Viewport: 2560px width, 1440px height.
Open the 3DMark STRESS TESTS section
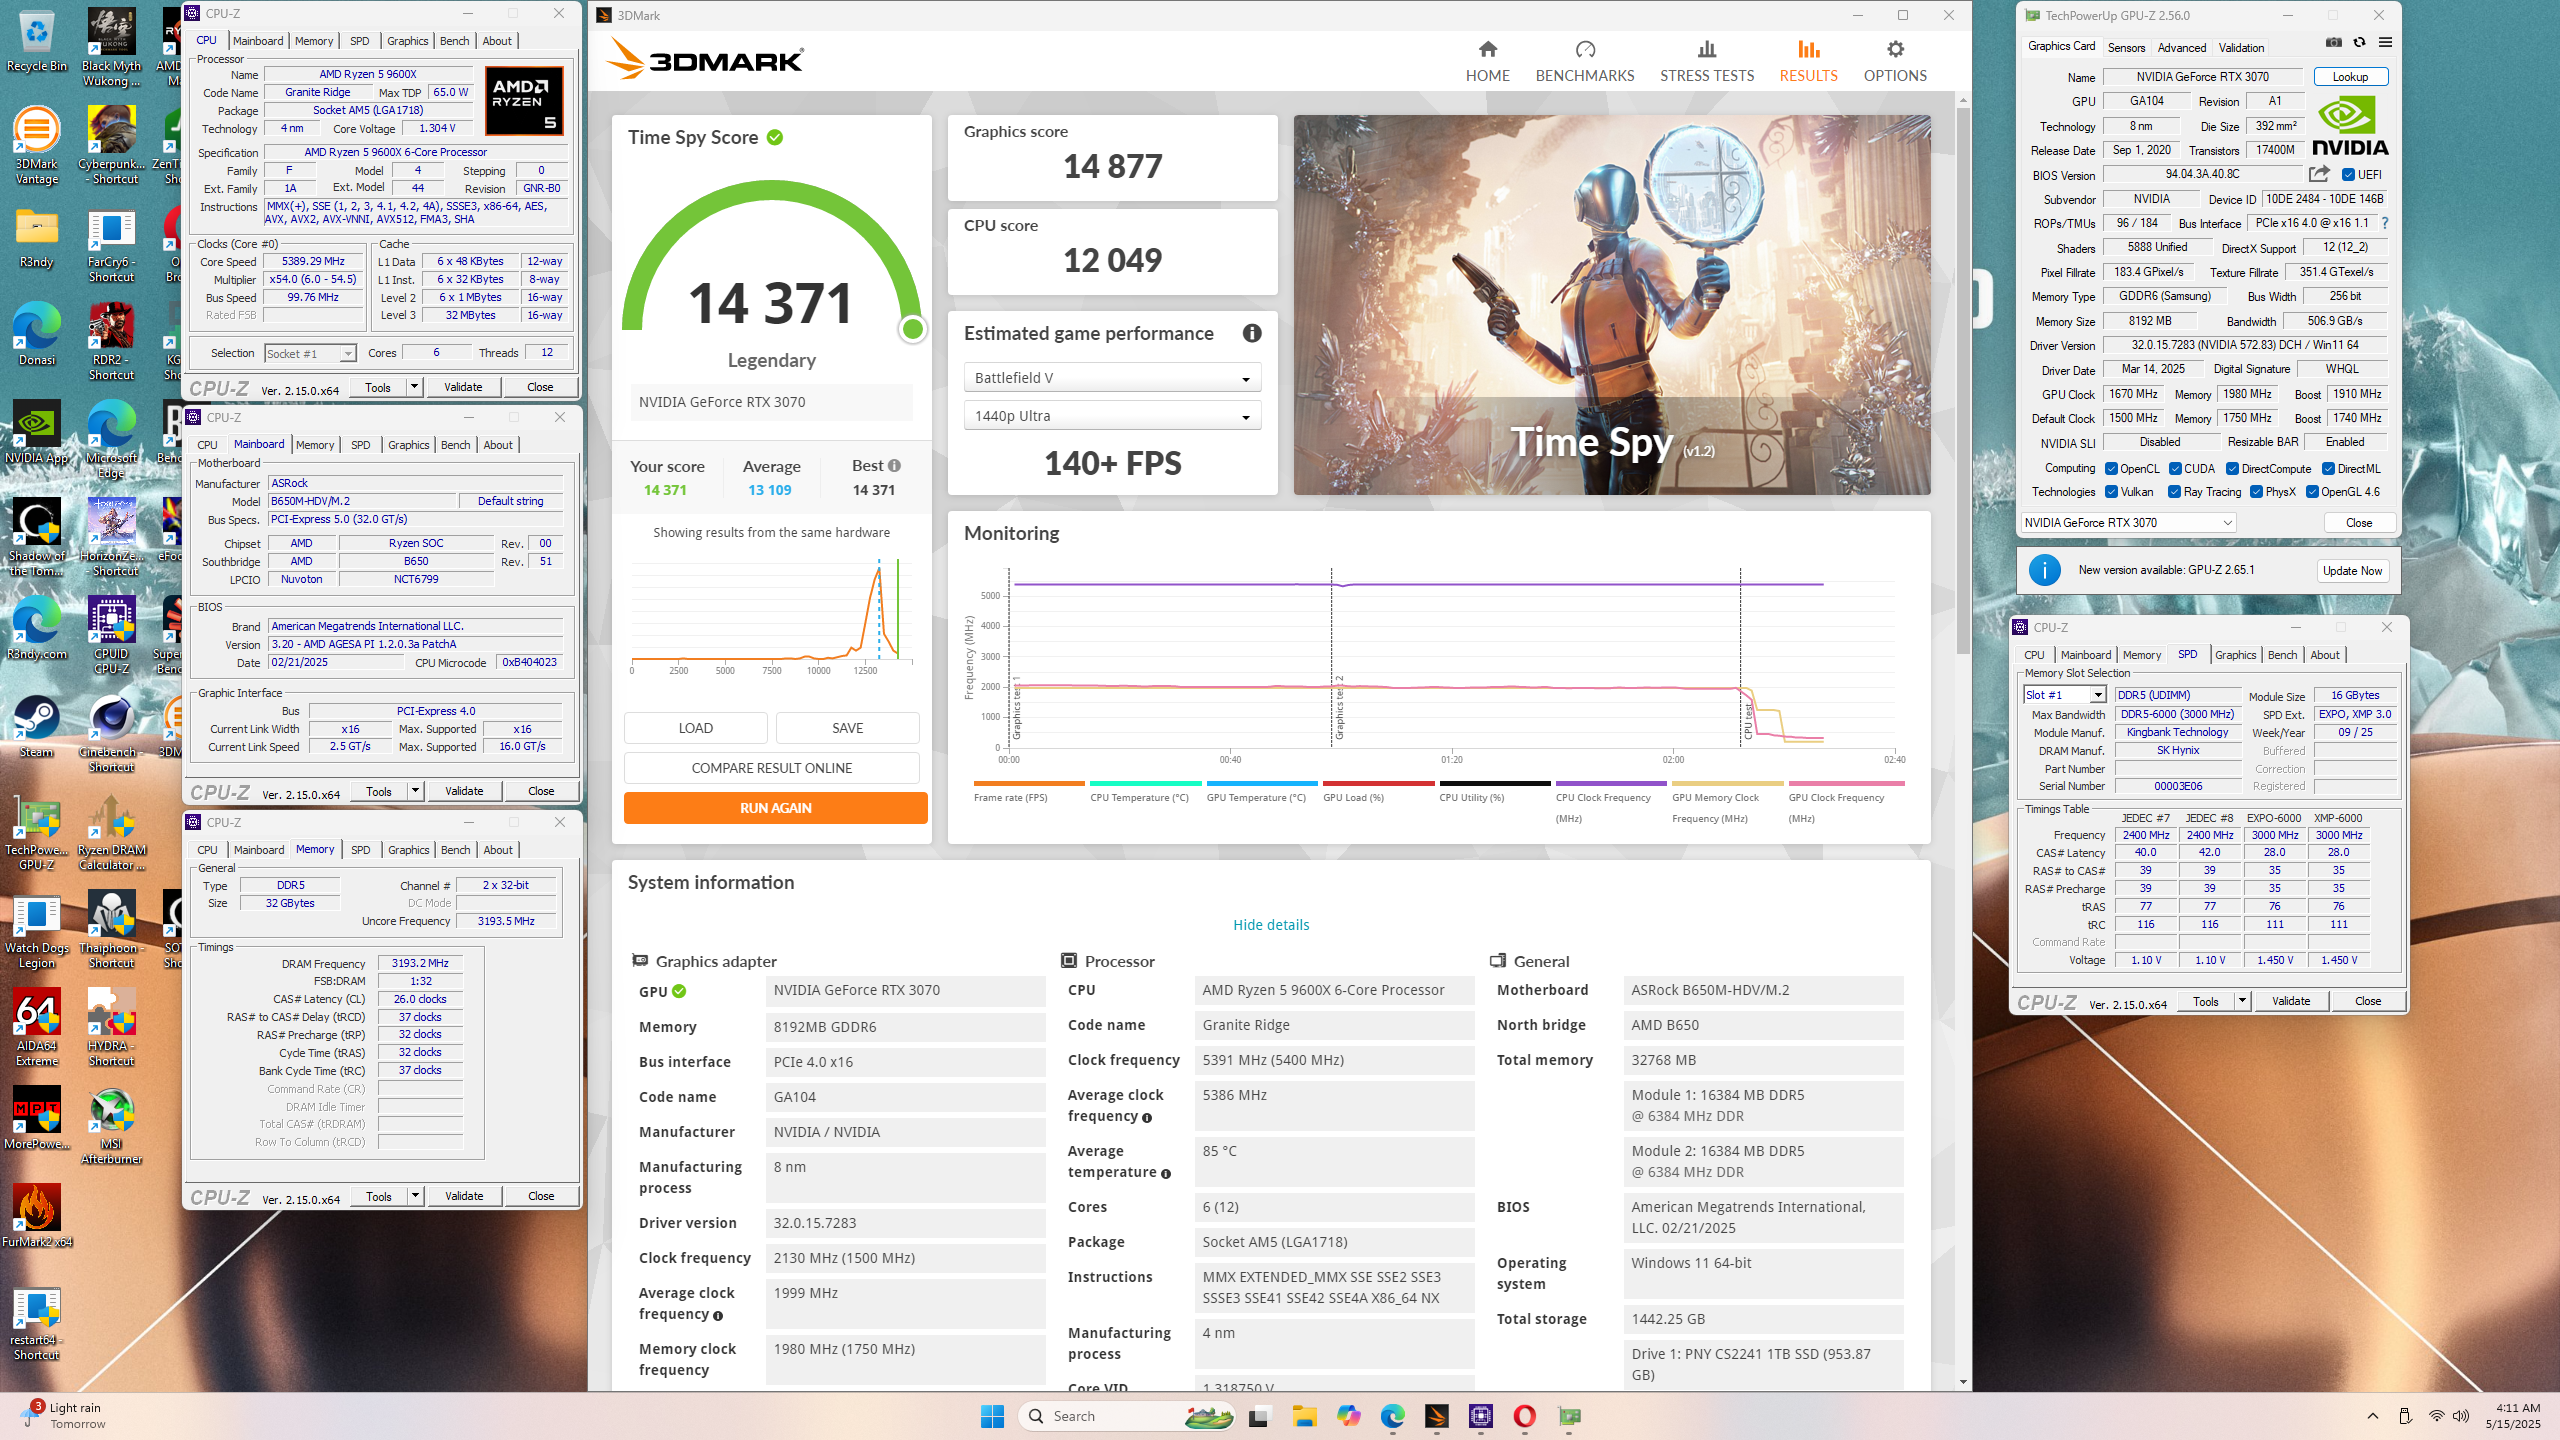[1706, 61]
